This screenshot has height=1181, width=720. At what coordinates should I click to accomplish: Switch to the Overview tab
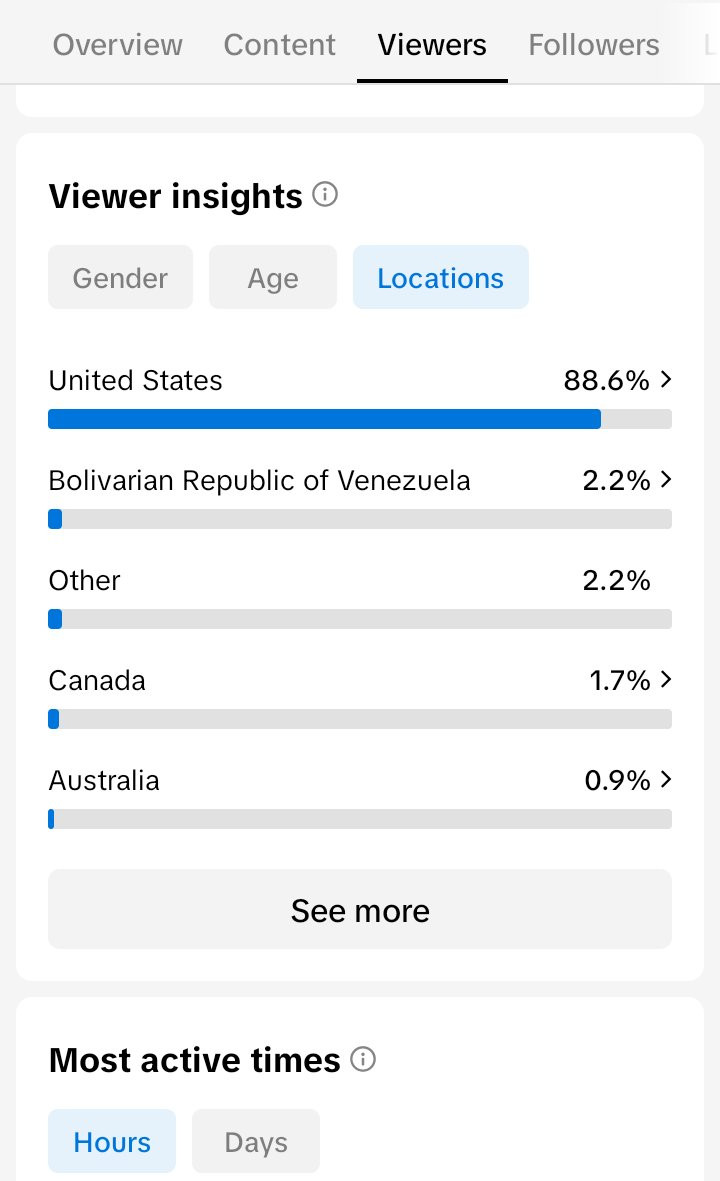tap(117, 45)
